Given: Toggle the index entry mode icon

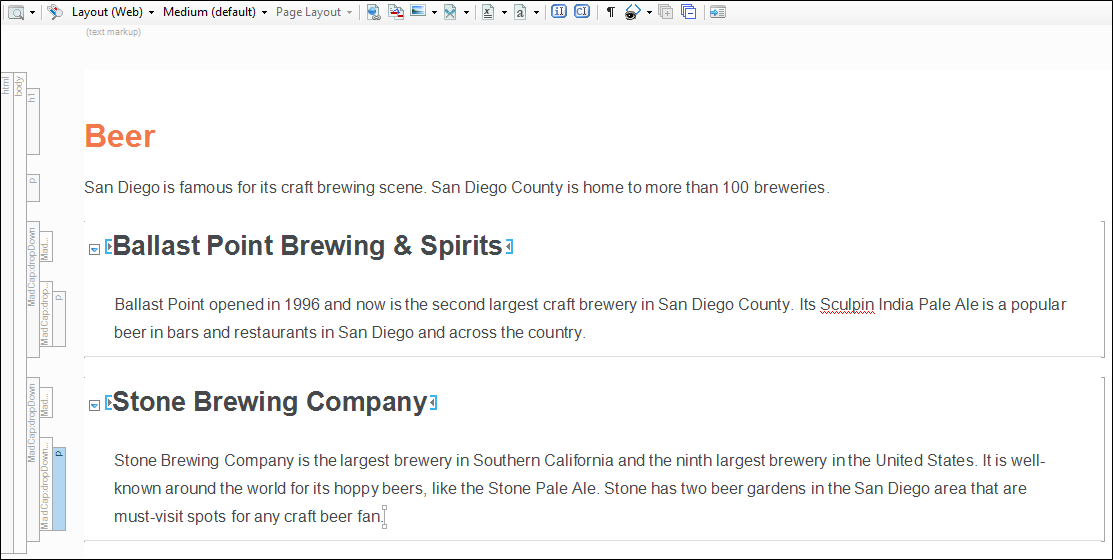Looking at the screenshot, I should click(559, 11).
